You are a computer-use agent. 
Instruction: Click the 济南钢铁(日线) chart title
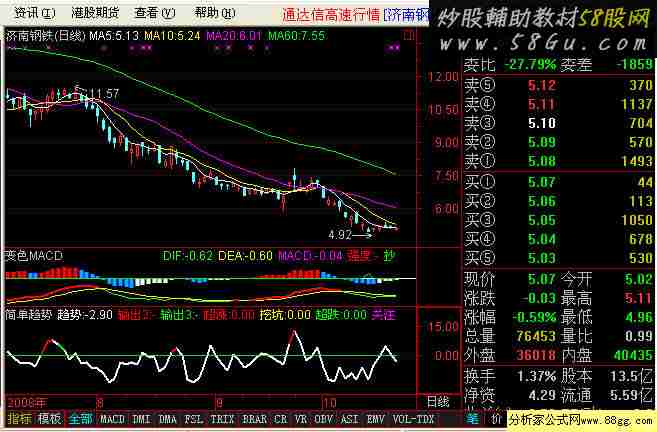pyautogui.click(x=45, y=36)
